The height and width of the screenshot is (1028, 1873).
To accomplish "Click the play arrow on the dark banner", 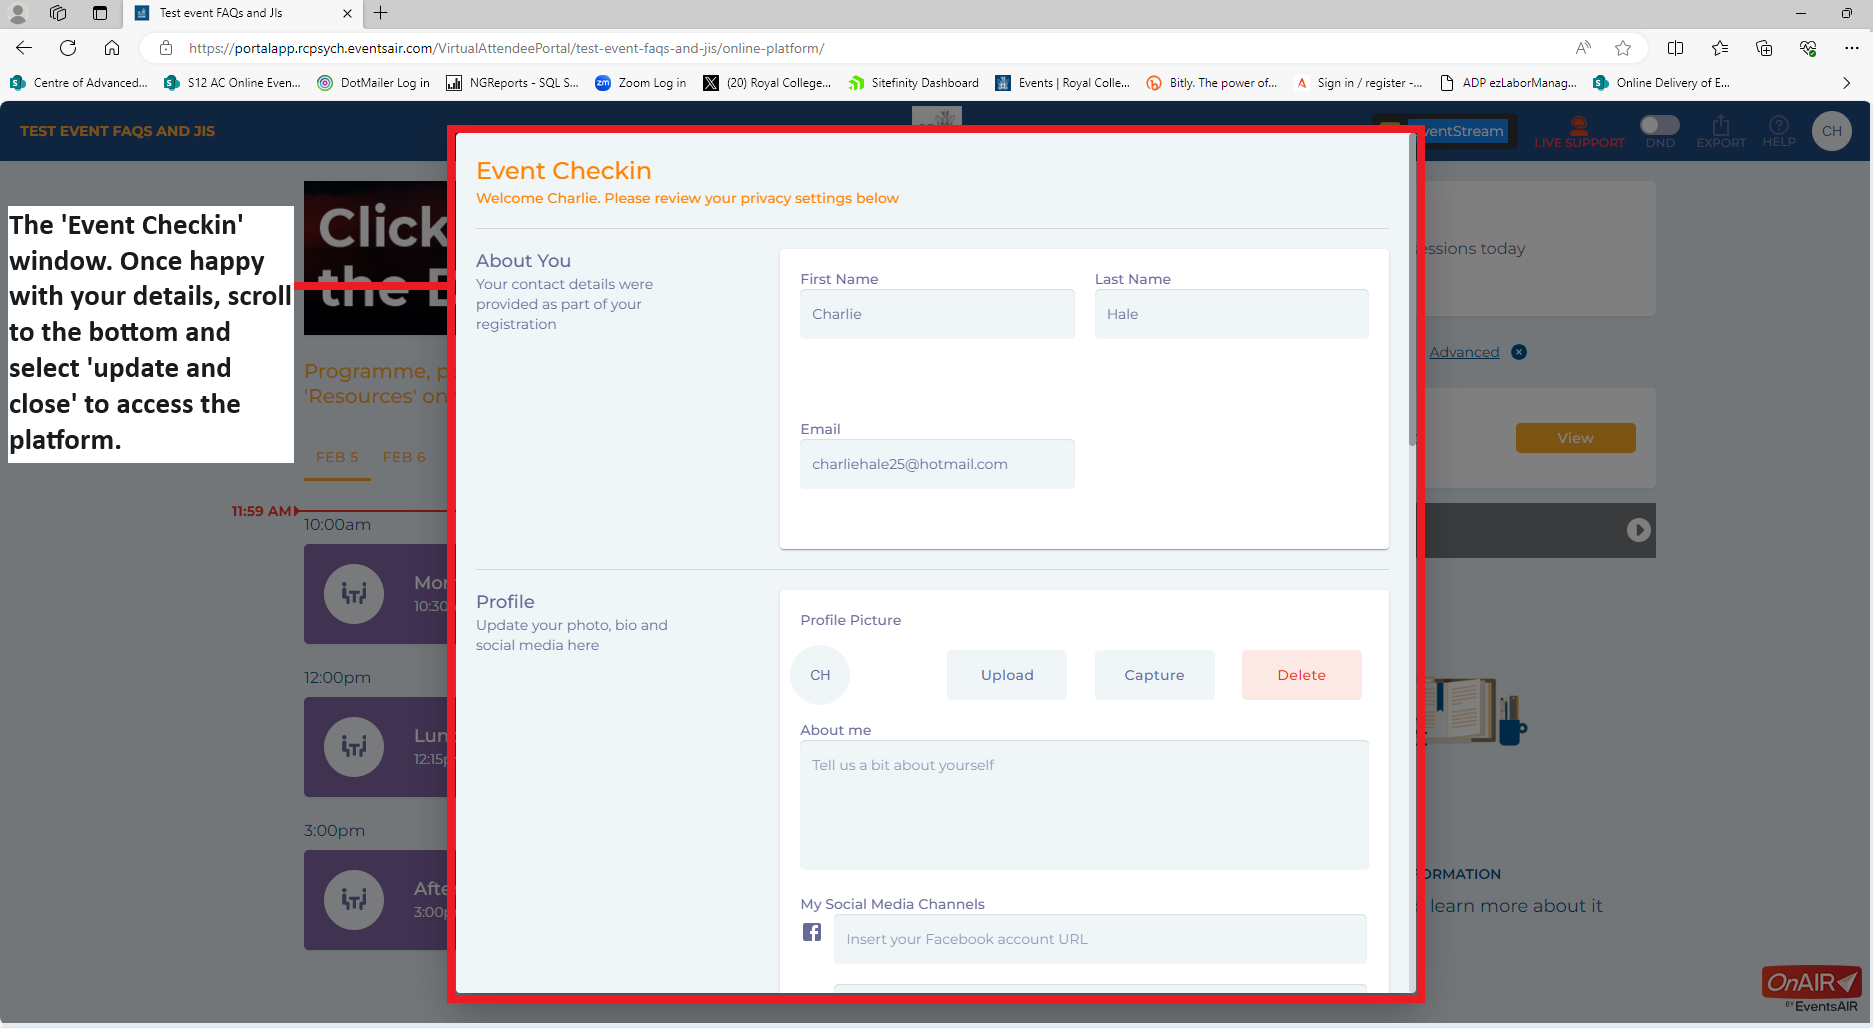I will (x=1638, y=530).
